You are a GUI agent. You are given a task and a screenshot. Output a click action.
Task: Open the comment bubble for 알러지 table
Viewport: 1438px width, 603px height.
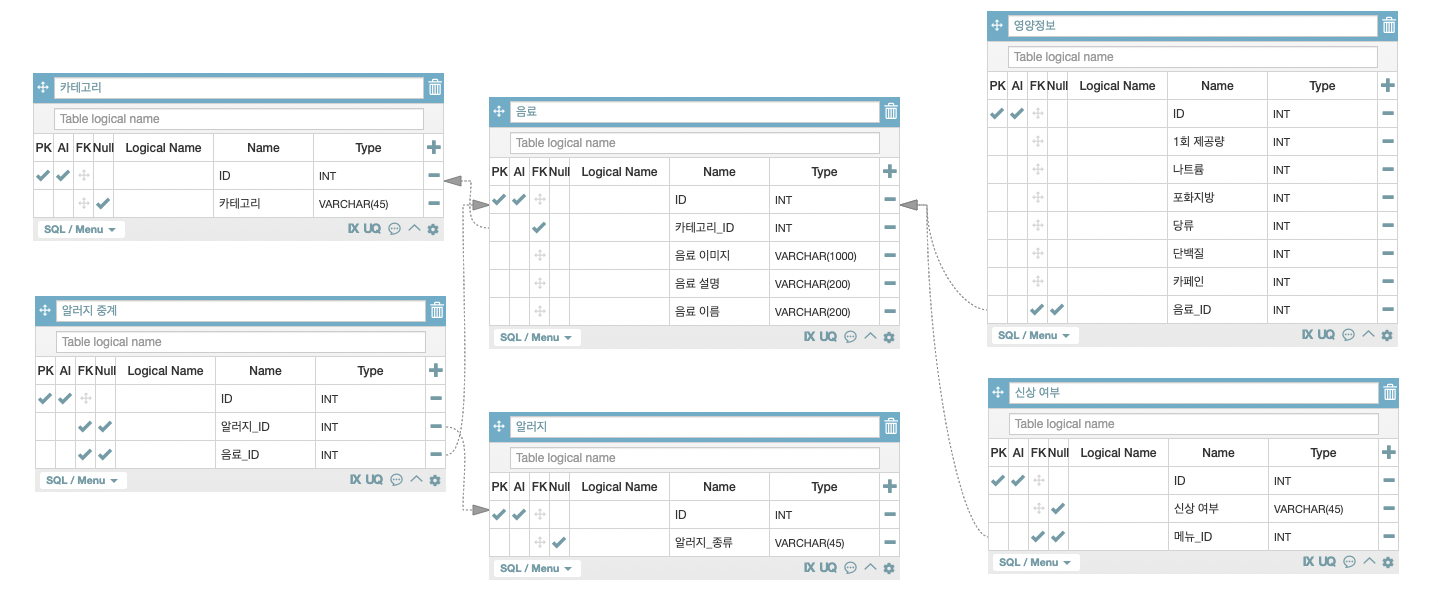[x=850, y=568]
